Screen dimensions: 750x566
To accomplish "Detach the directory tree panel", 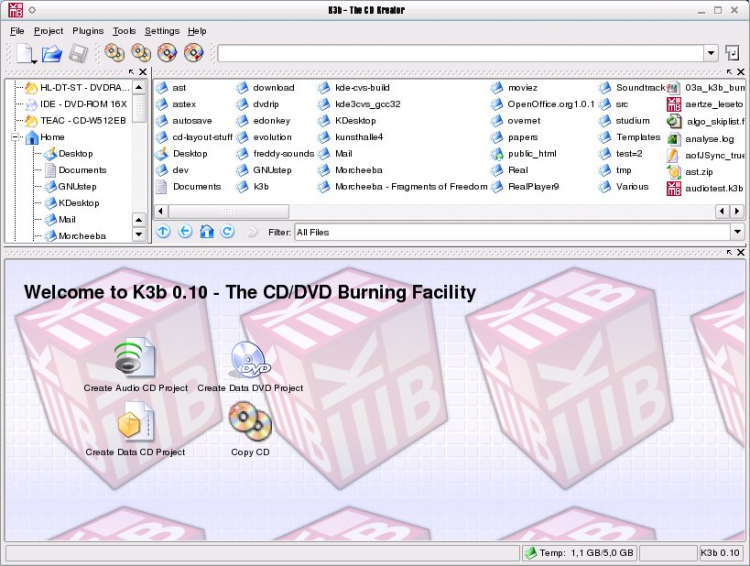I will [132, 72].
